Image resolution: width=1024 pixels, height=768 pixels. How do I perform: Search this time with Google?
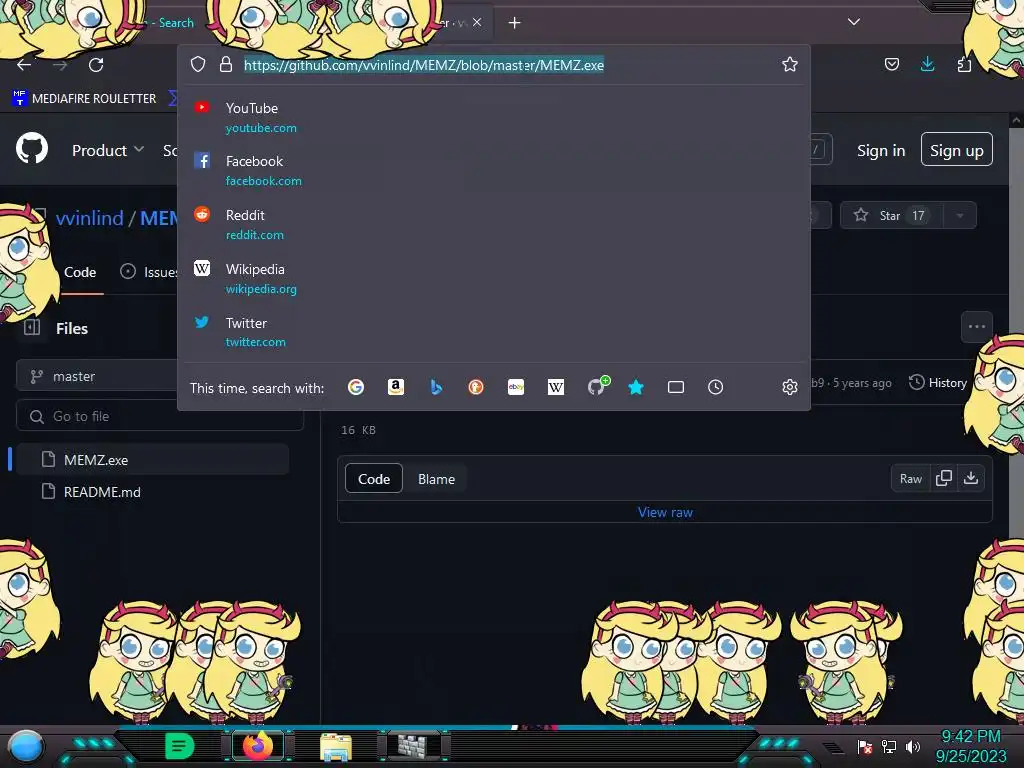click(356, 387)
